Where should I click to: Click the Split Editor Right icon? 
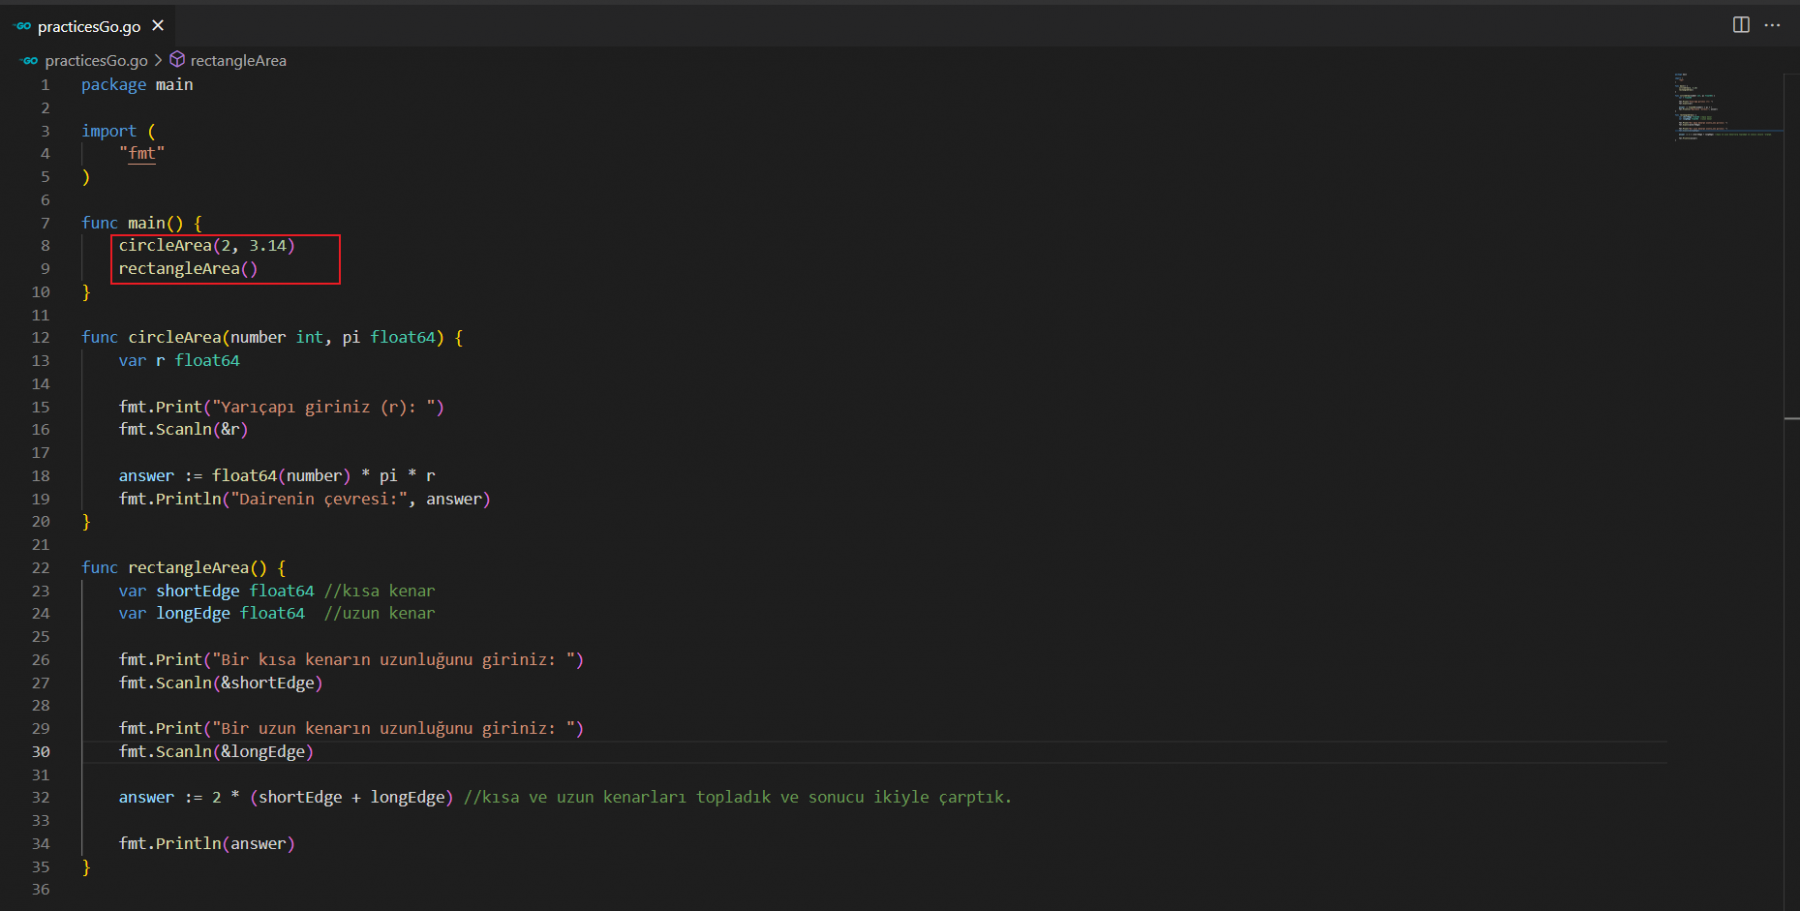tap(1741, 25)
